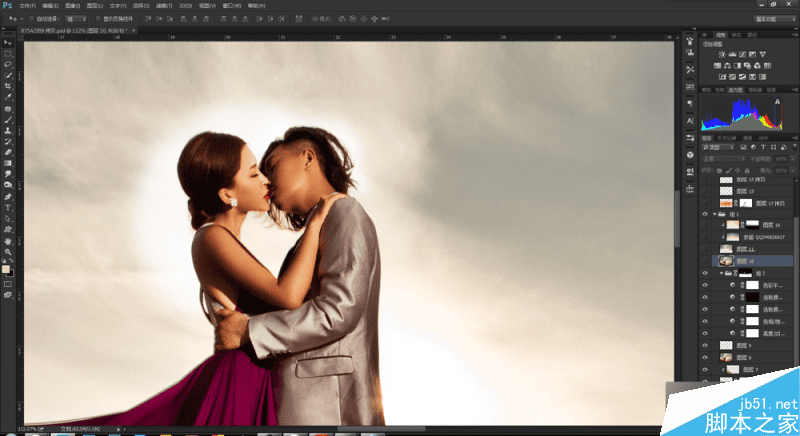The height and width of the screenshot is (436, 800).
Task: Add a Vibrance adjustment (triangle icon)
Action: 763,54
